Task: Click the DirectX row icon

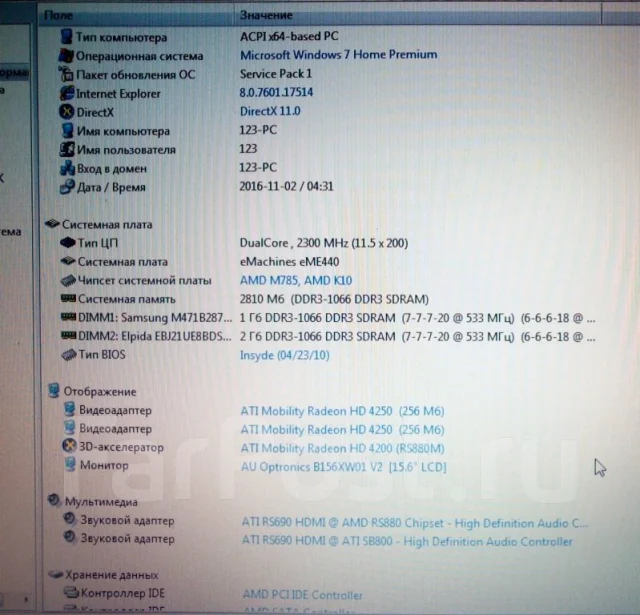Action: [x=67, y=112]
